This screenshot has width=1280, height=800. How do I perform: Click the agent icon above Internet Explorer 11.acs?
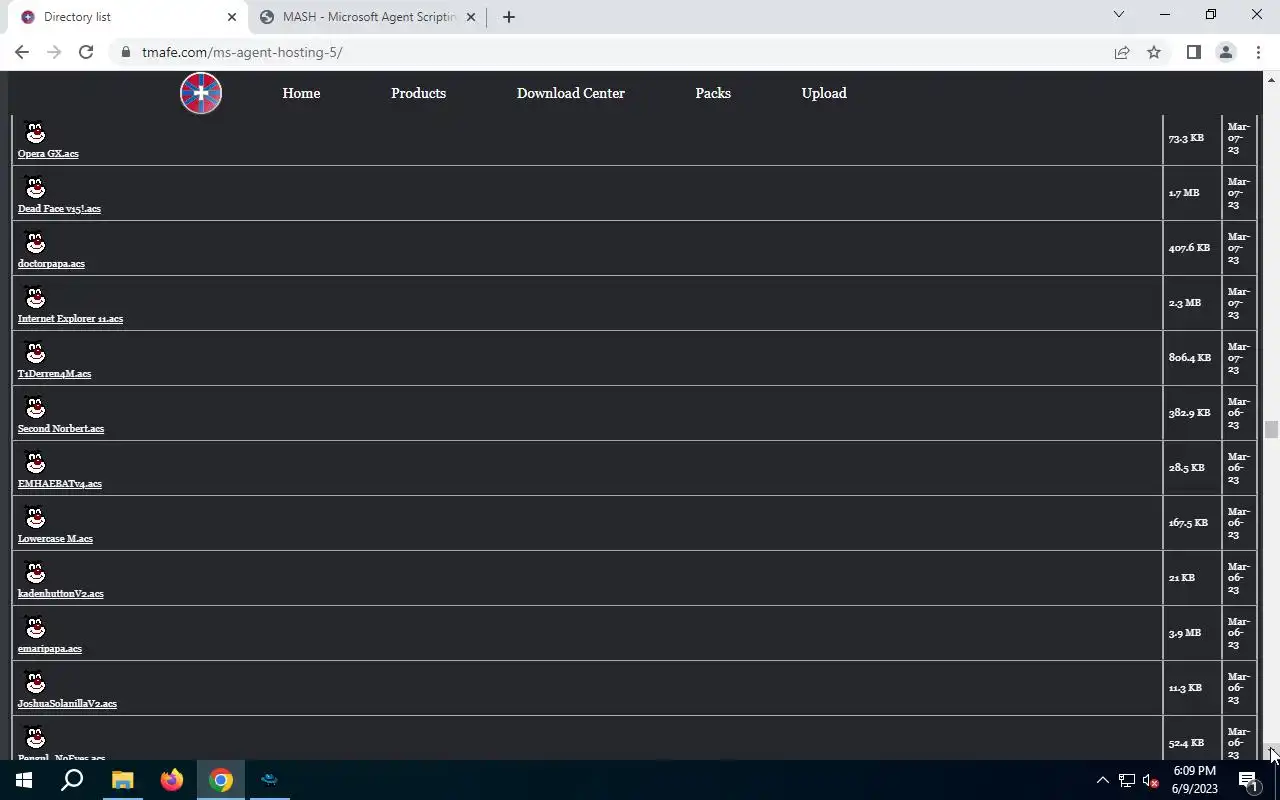pos(35,298)
